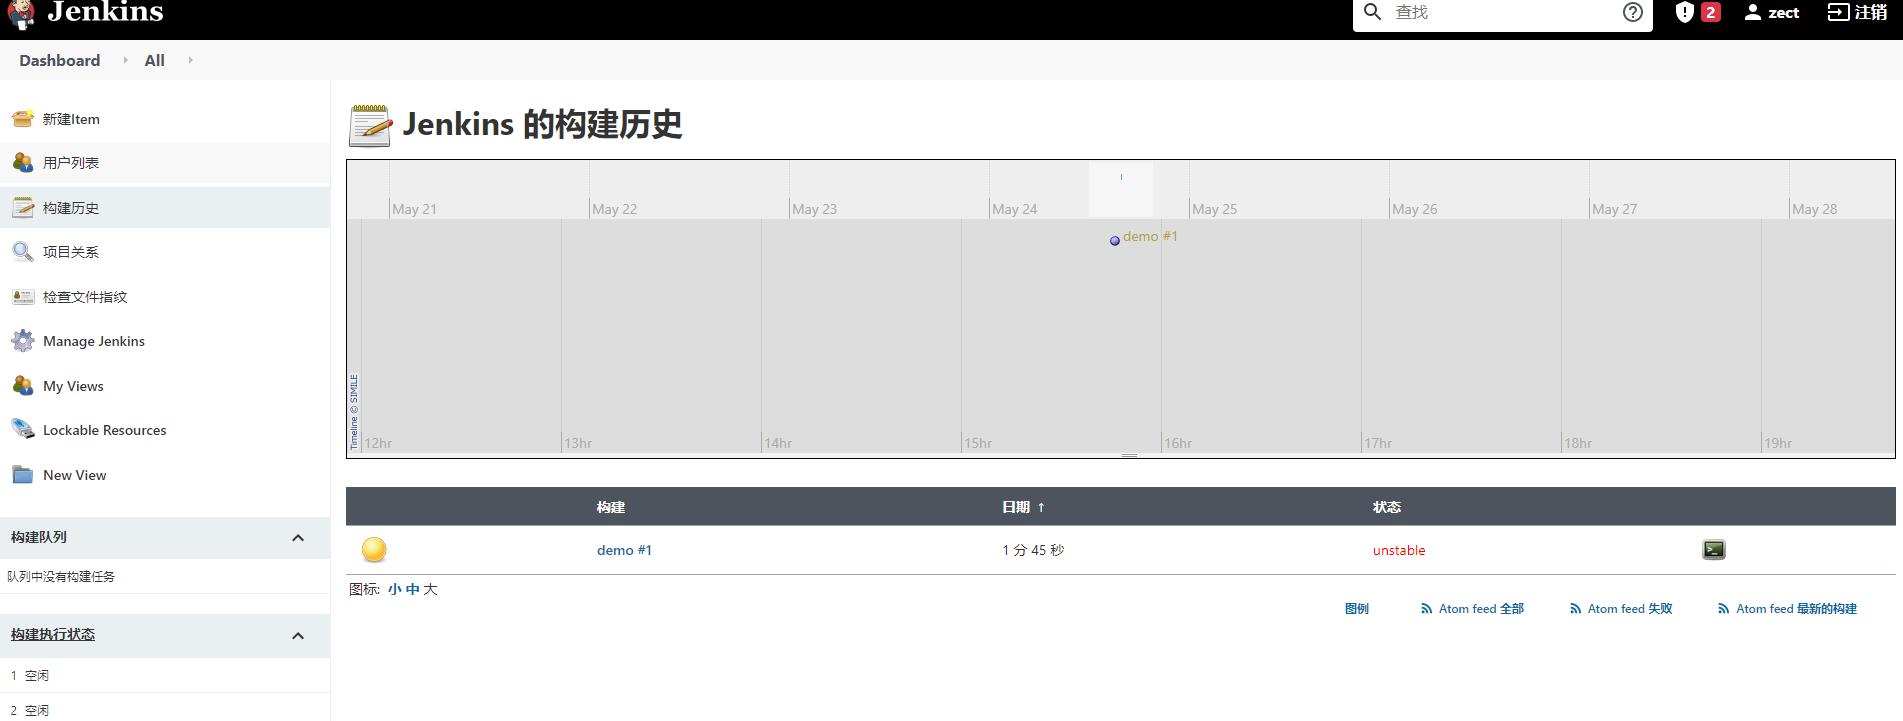Screen dimensions: 1903x721
Task: Sort table by 状态 column header
Action: [1387, 507]
